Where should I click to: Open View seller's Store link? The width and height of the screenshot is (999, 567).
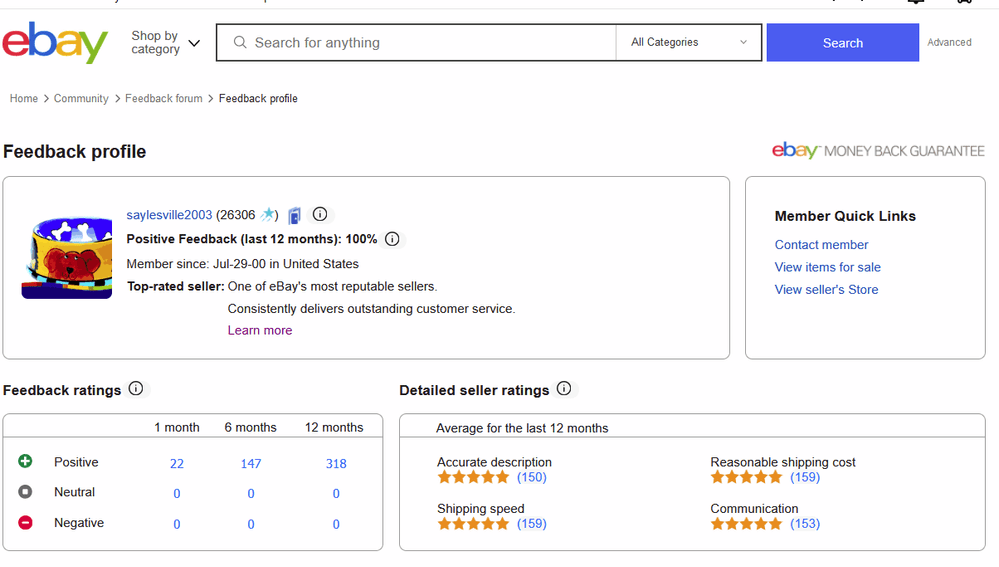click(x=826, y=290)
